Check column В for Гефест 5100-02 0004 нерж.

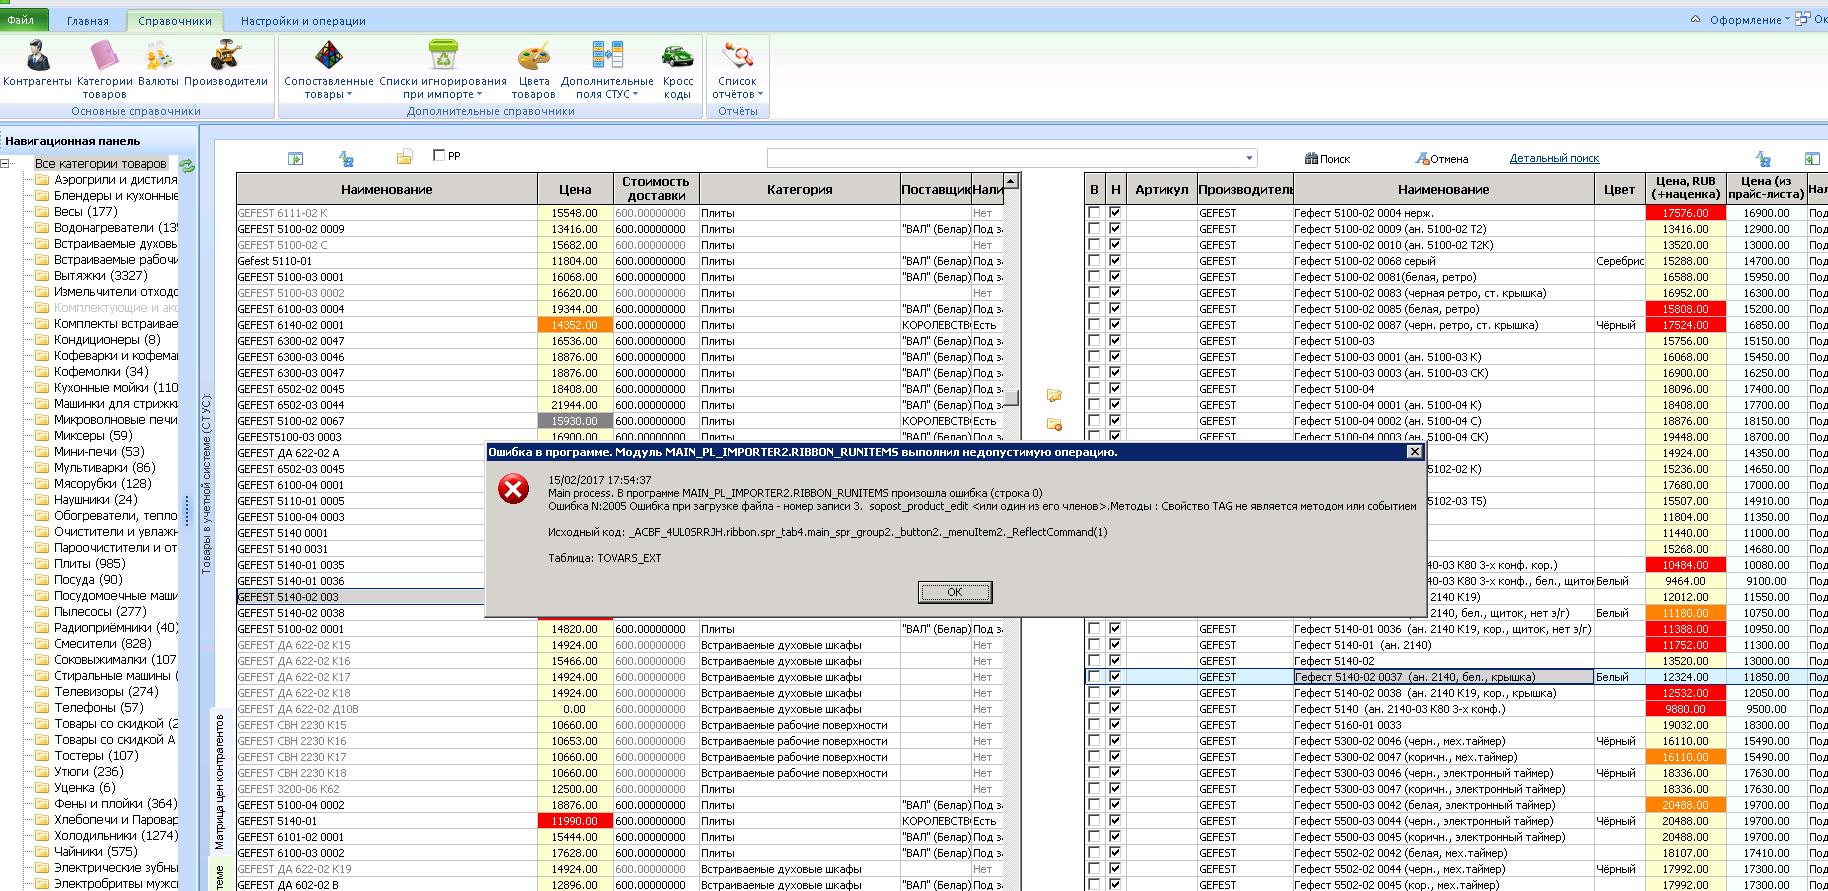tap(1094, 213)
